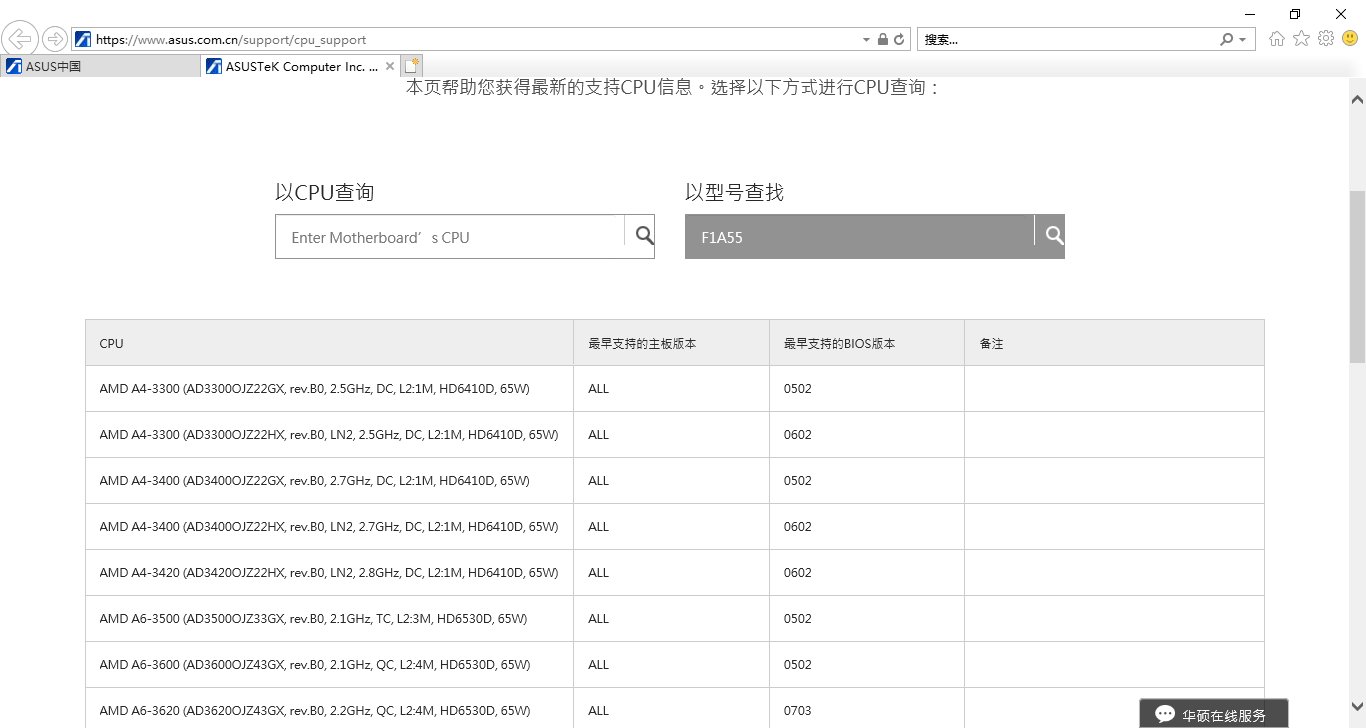Navigate back using the browser back arrow
1366x728 pixels.
coord(20,38)
